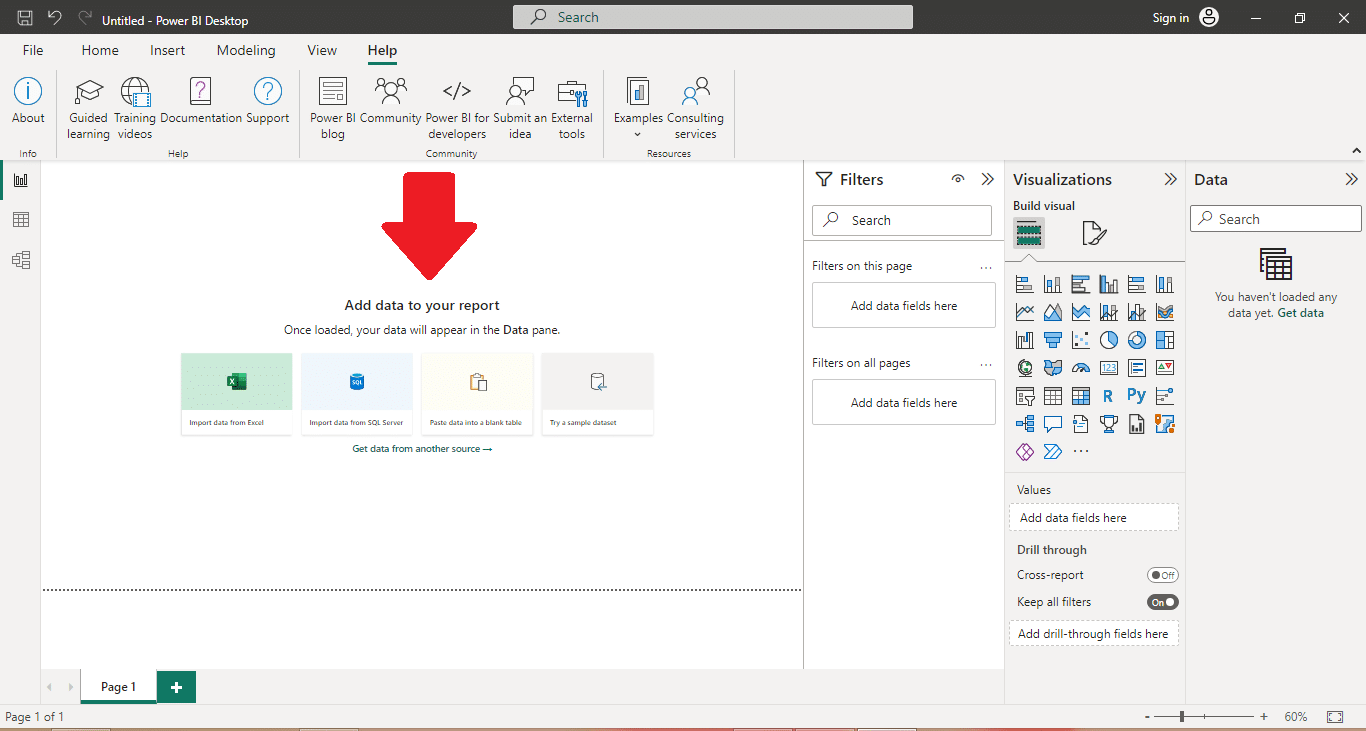This screenshot has width=1366, height=731.
Task: Select the Python visual
Action: pyautogui.click(x=1136, y=396)
